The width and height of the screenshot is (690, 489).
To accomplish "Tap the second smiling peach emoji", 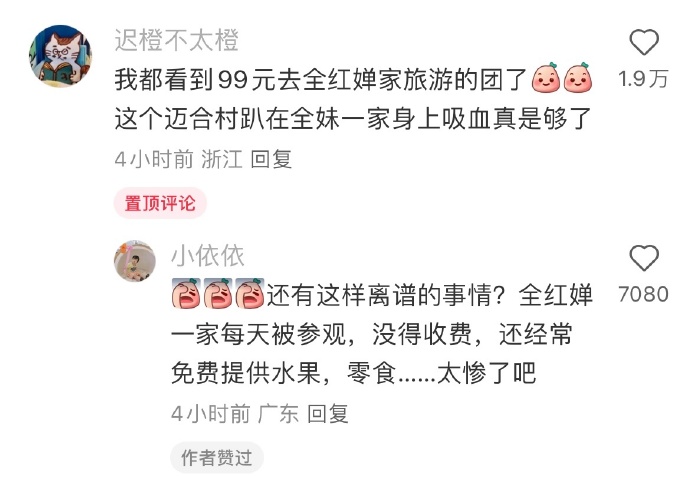I will click(578, 77).
